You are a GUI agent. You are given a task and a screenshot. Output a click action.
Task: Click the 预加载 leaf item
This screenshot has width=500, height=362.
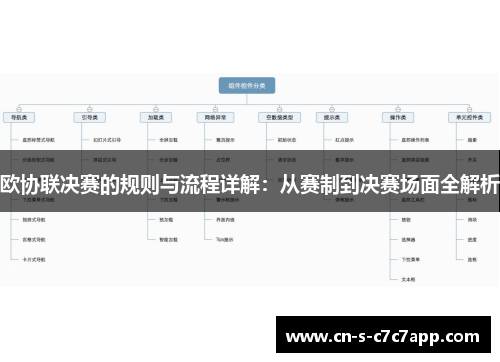point(166,220)
